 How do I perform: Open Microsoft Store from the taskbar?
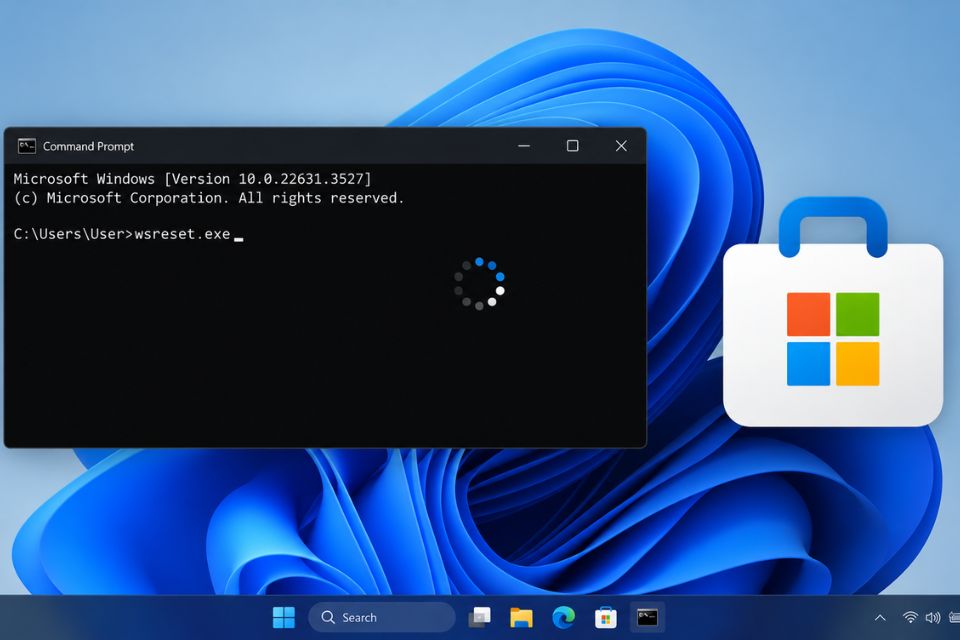(606, 617)
